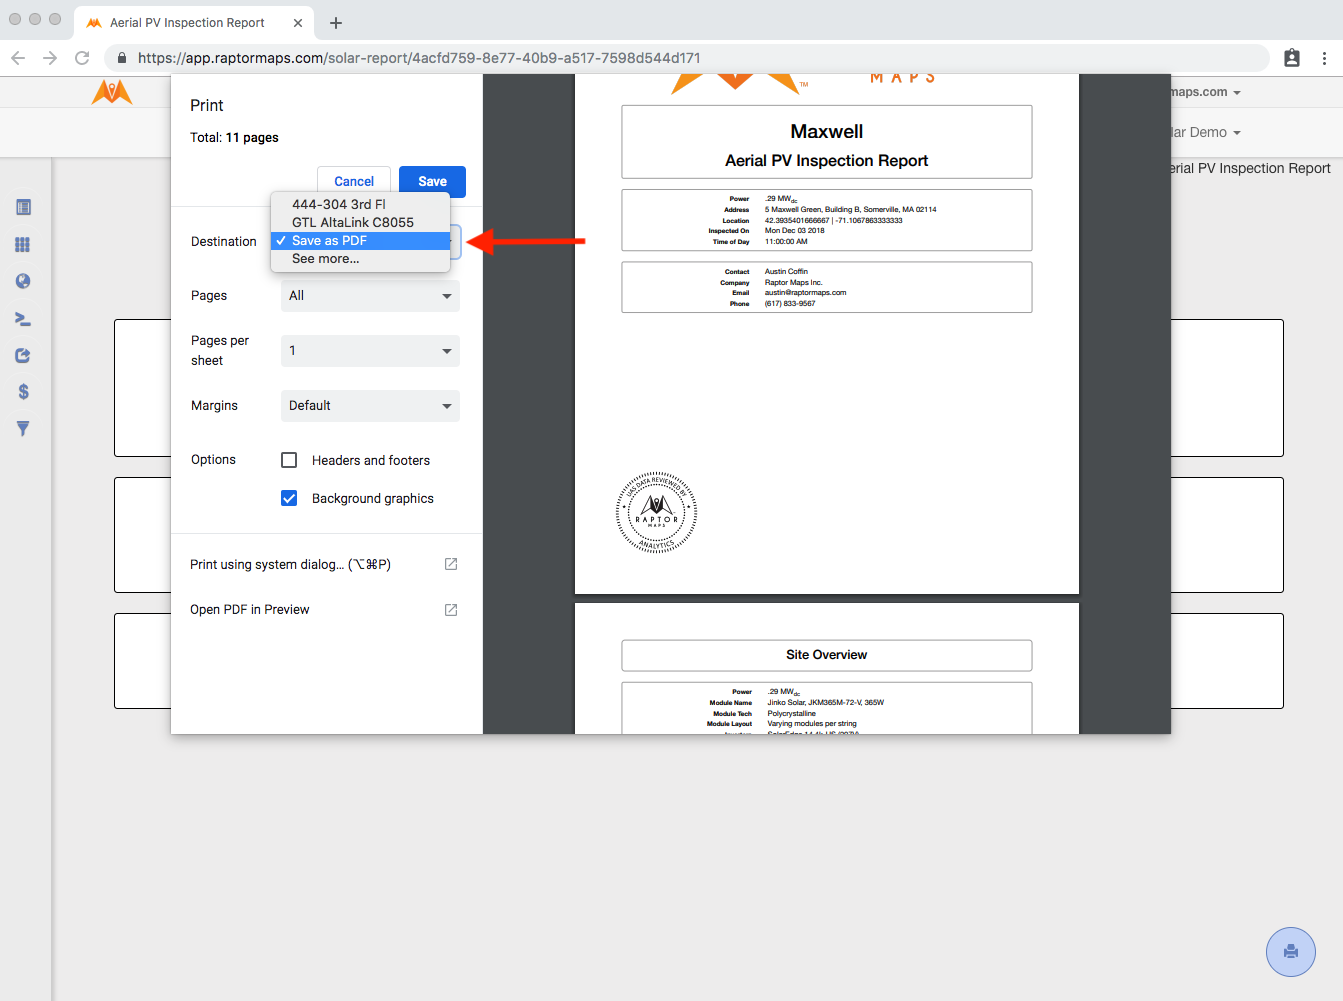Image resolution: width=1343 pixels, height=1001 pixels.
Task: Expand the Margins dropdown set to Default
Action: pyautogui.click(x=370, y=406)
